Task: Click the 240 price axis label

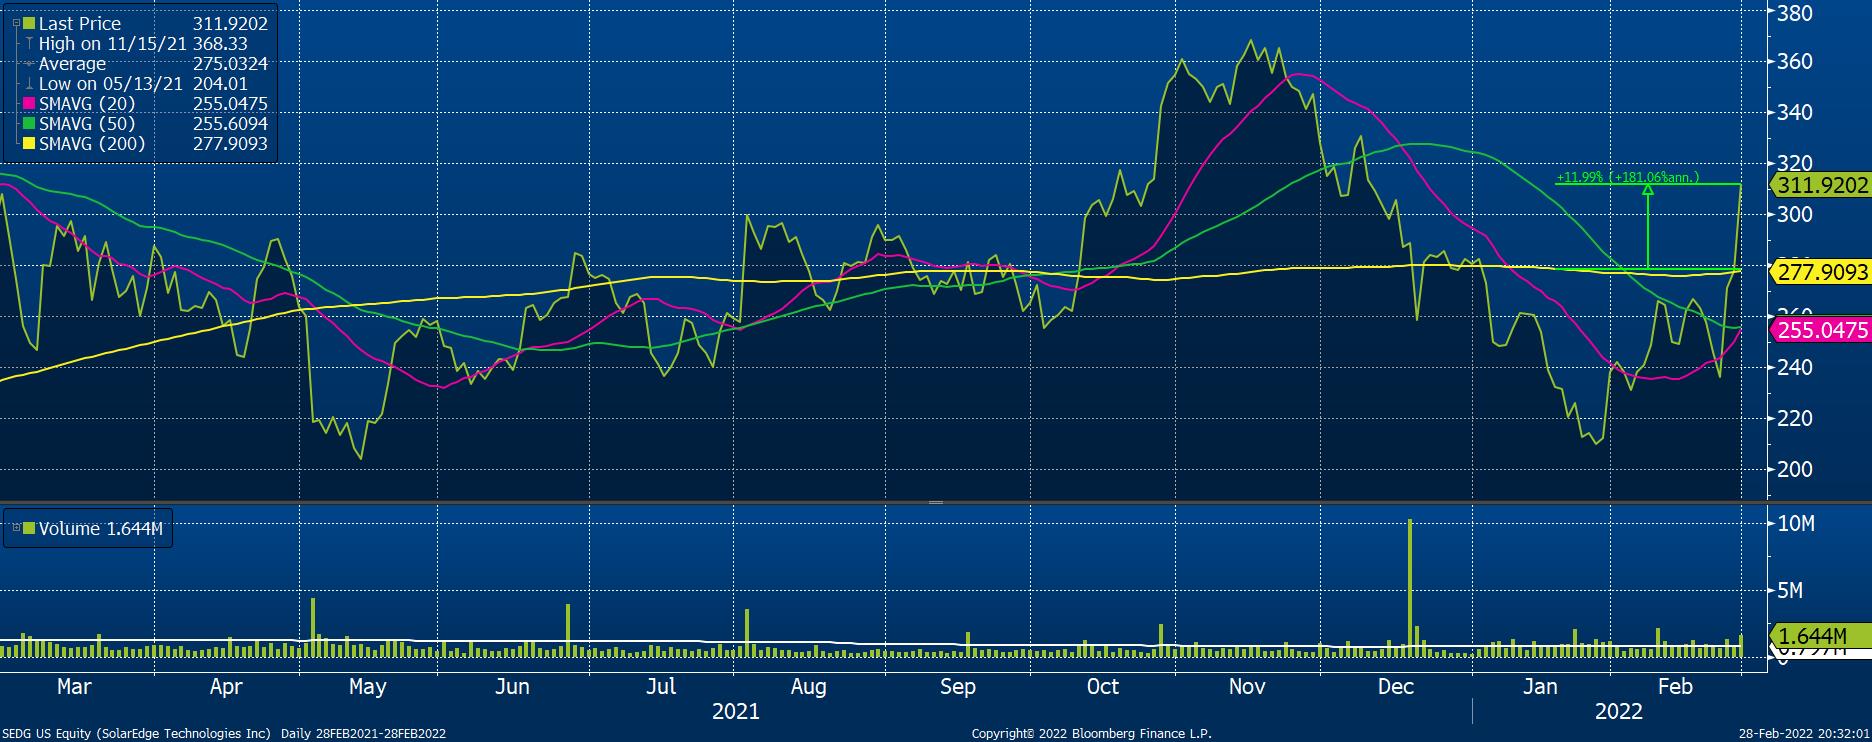Action: coord(1796,367)
